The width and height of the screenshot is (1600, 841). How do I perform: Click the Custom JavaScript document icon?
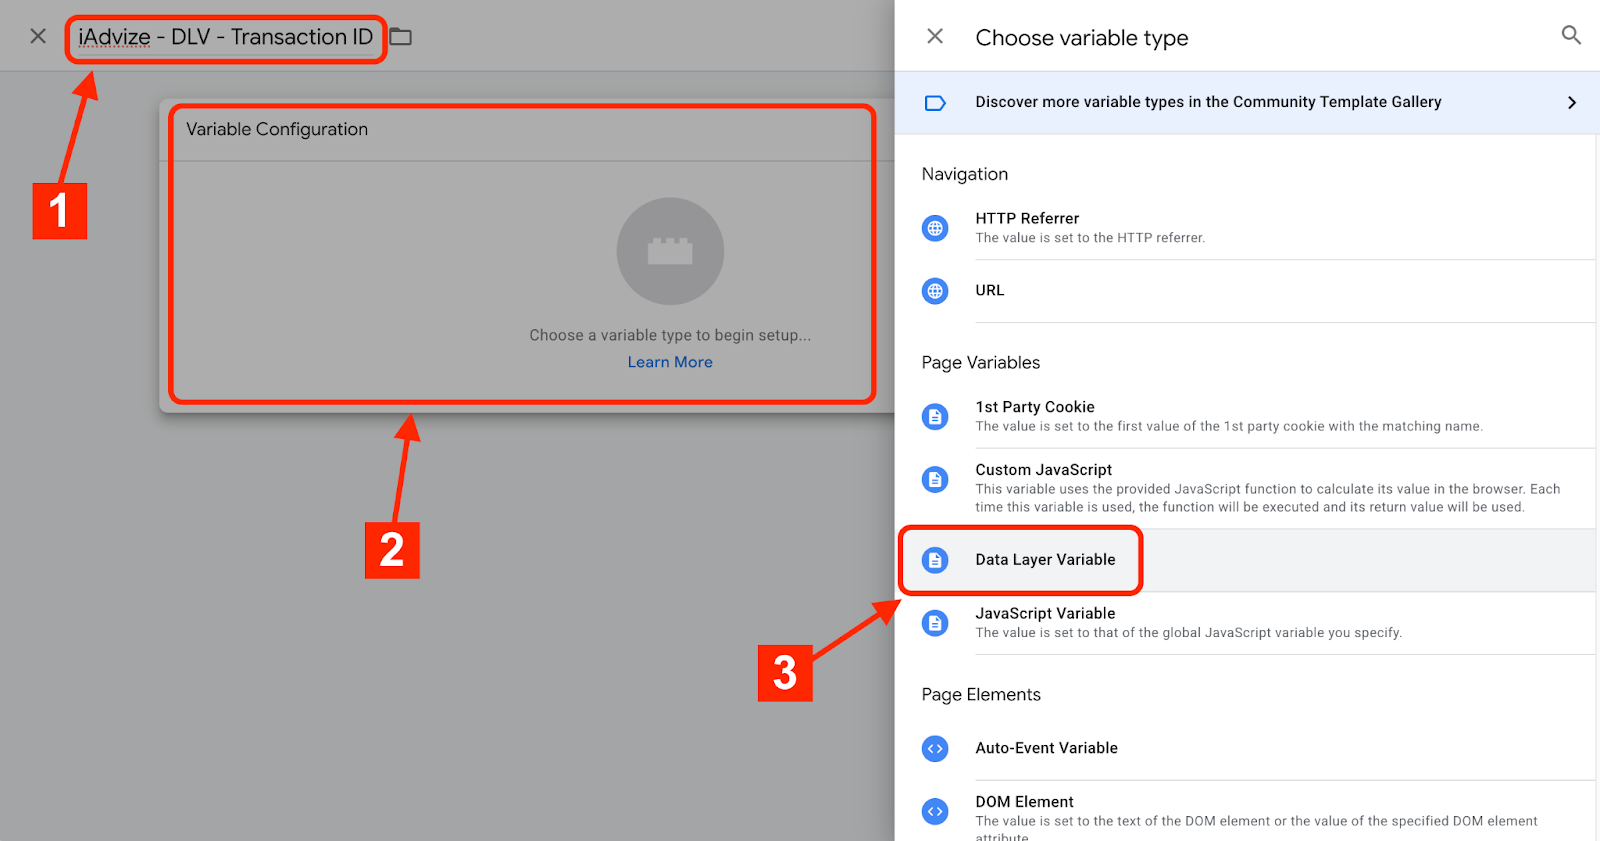[x=935, y=480]
